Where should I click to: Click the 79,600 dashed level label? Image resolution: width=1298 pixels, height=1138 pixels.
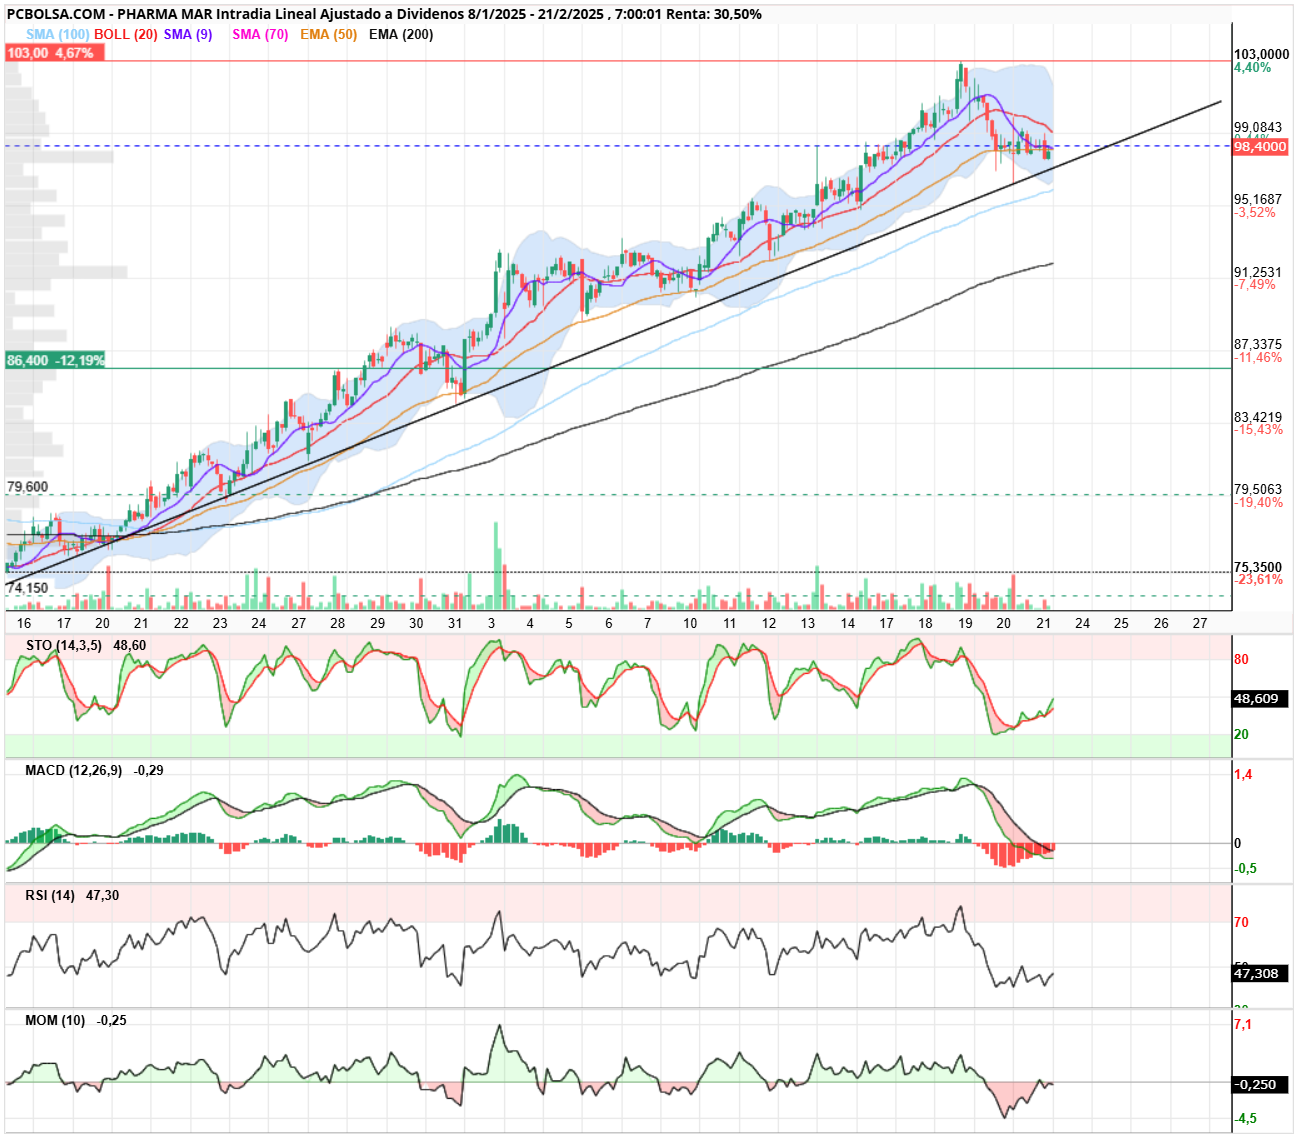tap(28, 487)
